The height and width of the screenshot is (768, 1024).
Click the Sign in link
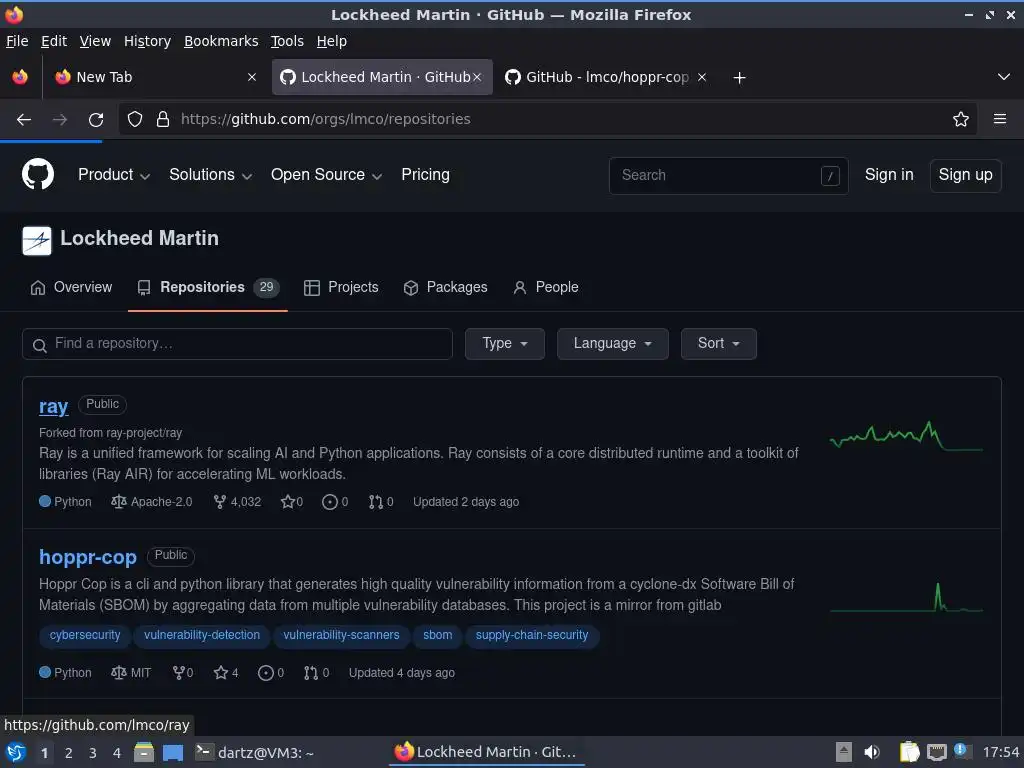pos(889,174)
